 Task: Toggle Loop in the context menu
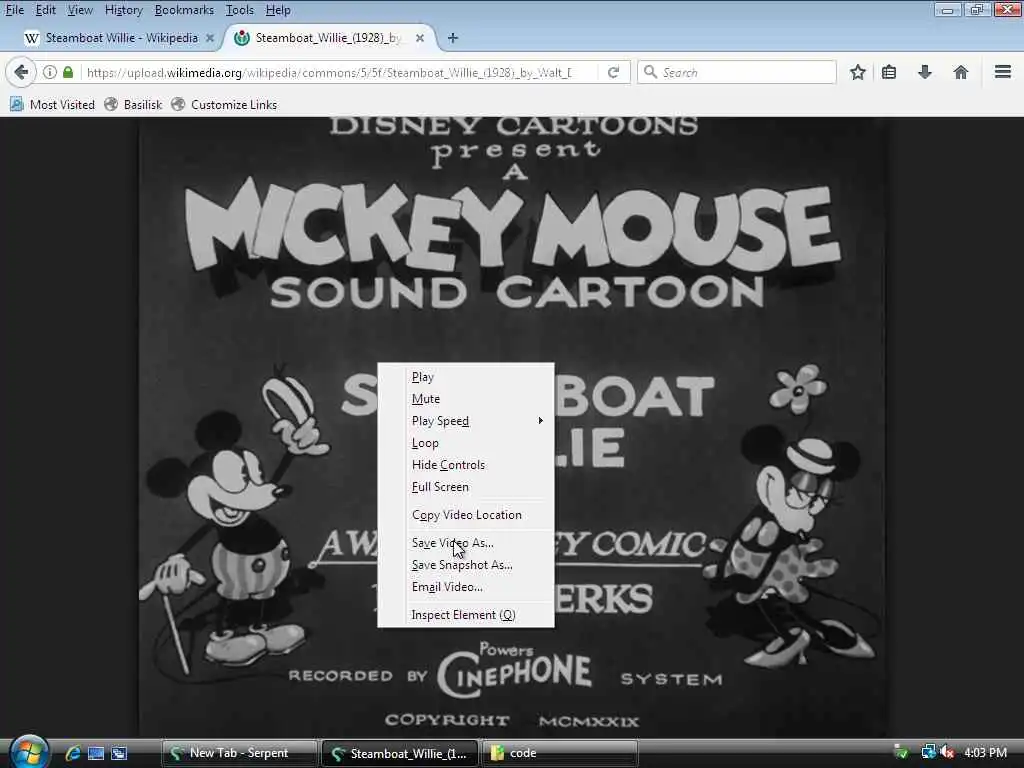point(466,443)
